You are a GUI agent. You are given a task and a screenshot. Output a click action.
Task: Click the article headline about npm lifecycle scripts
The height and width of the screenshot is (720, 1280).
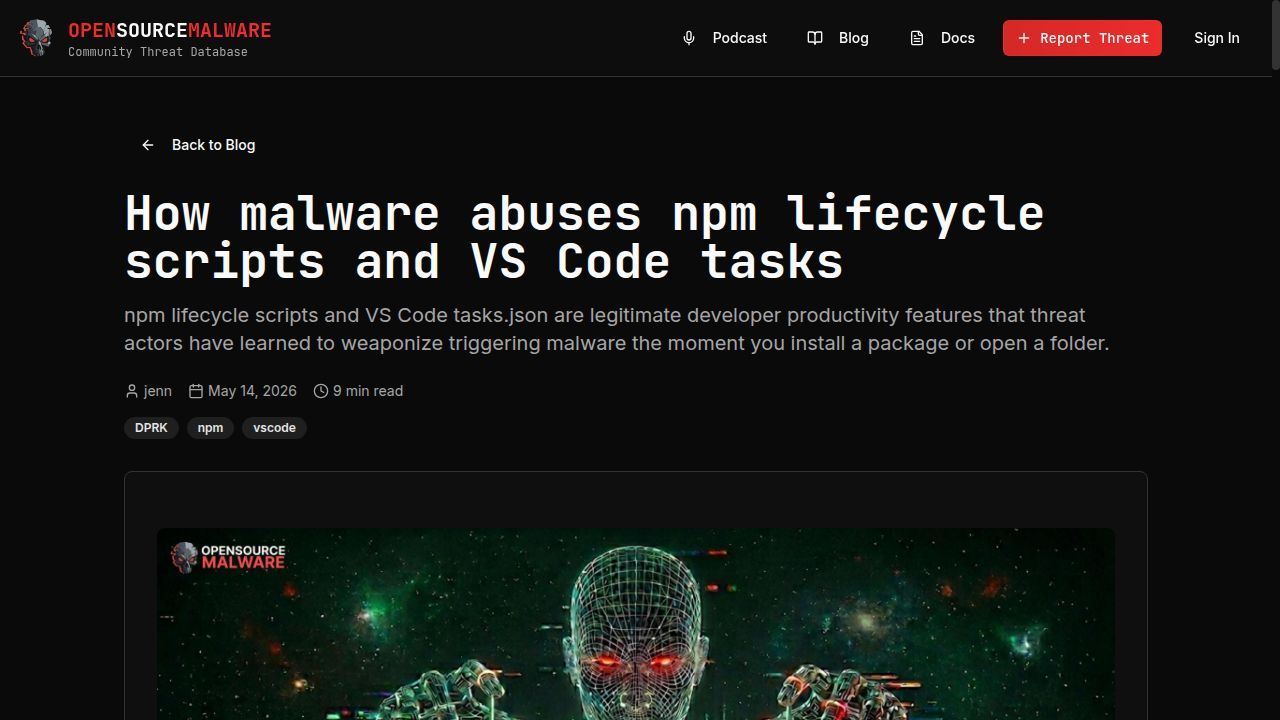[584, 238]
